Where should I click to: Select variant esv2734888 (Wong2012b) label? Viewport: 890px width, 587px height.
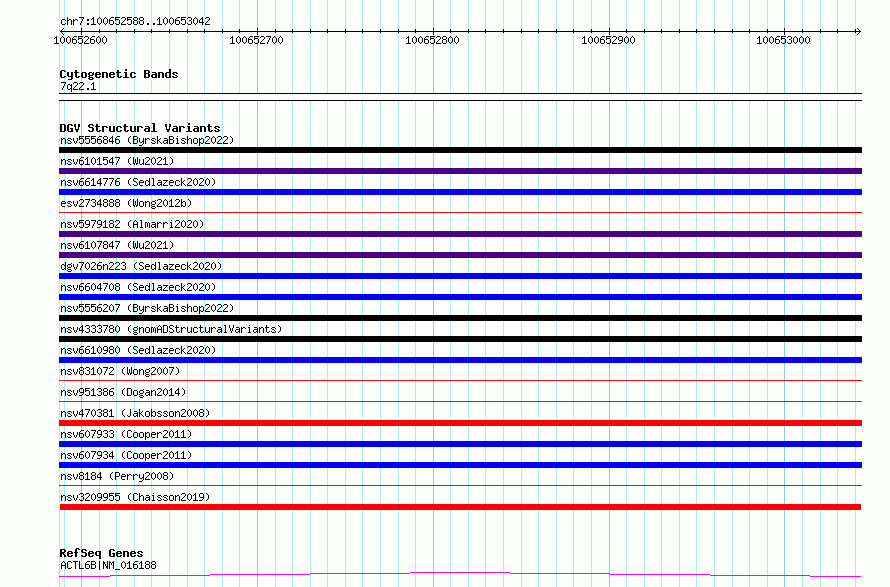point(126,203)
